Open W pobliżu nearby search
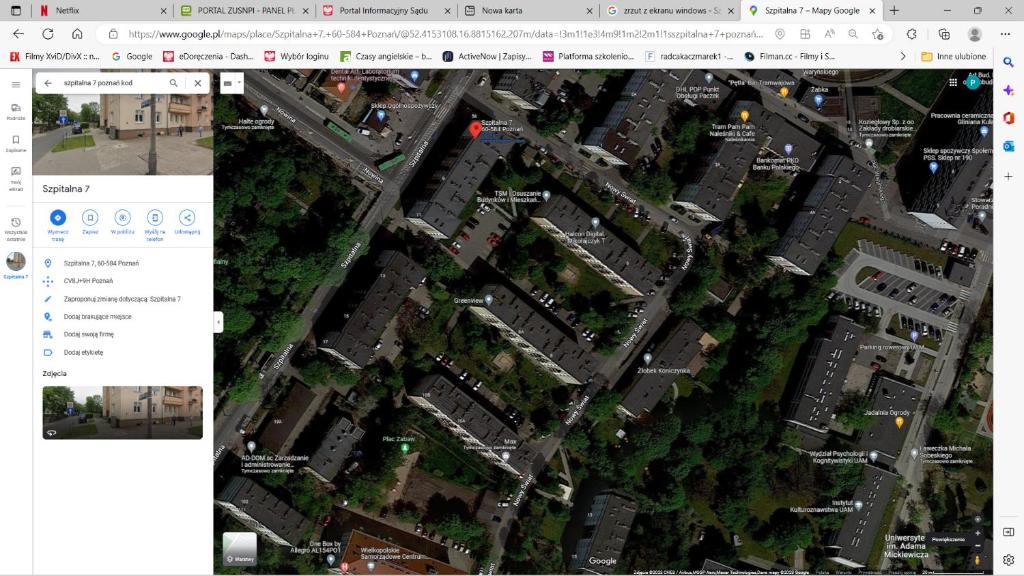The image size is (1024, 576). point(122,217)
